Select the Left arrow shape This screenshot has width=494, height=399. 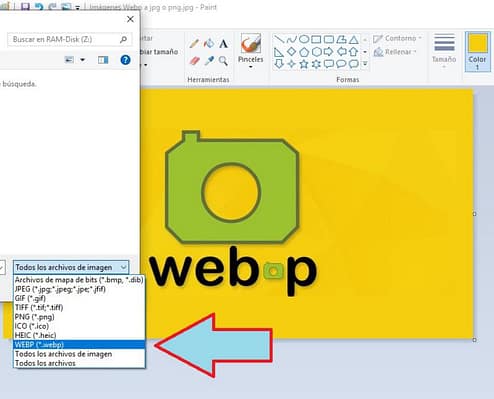[341, 52]
